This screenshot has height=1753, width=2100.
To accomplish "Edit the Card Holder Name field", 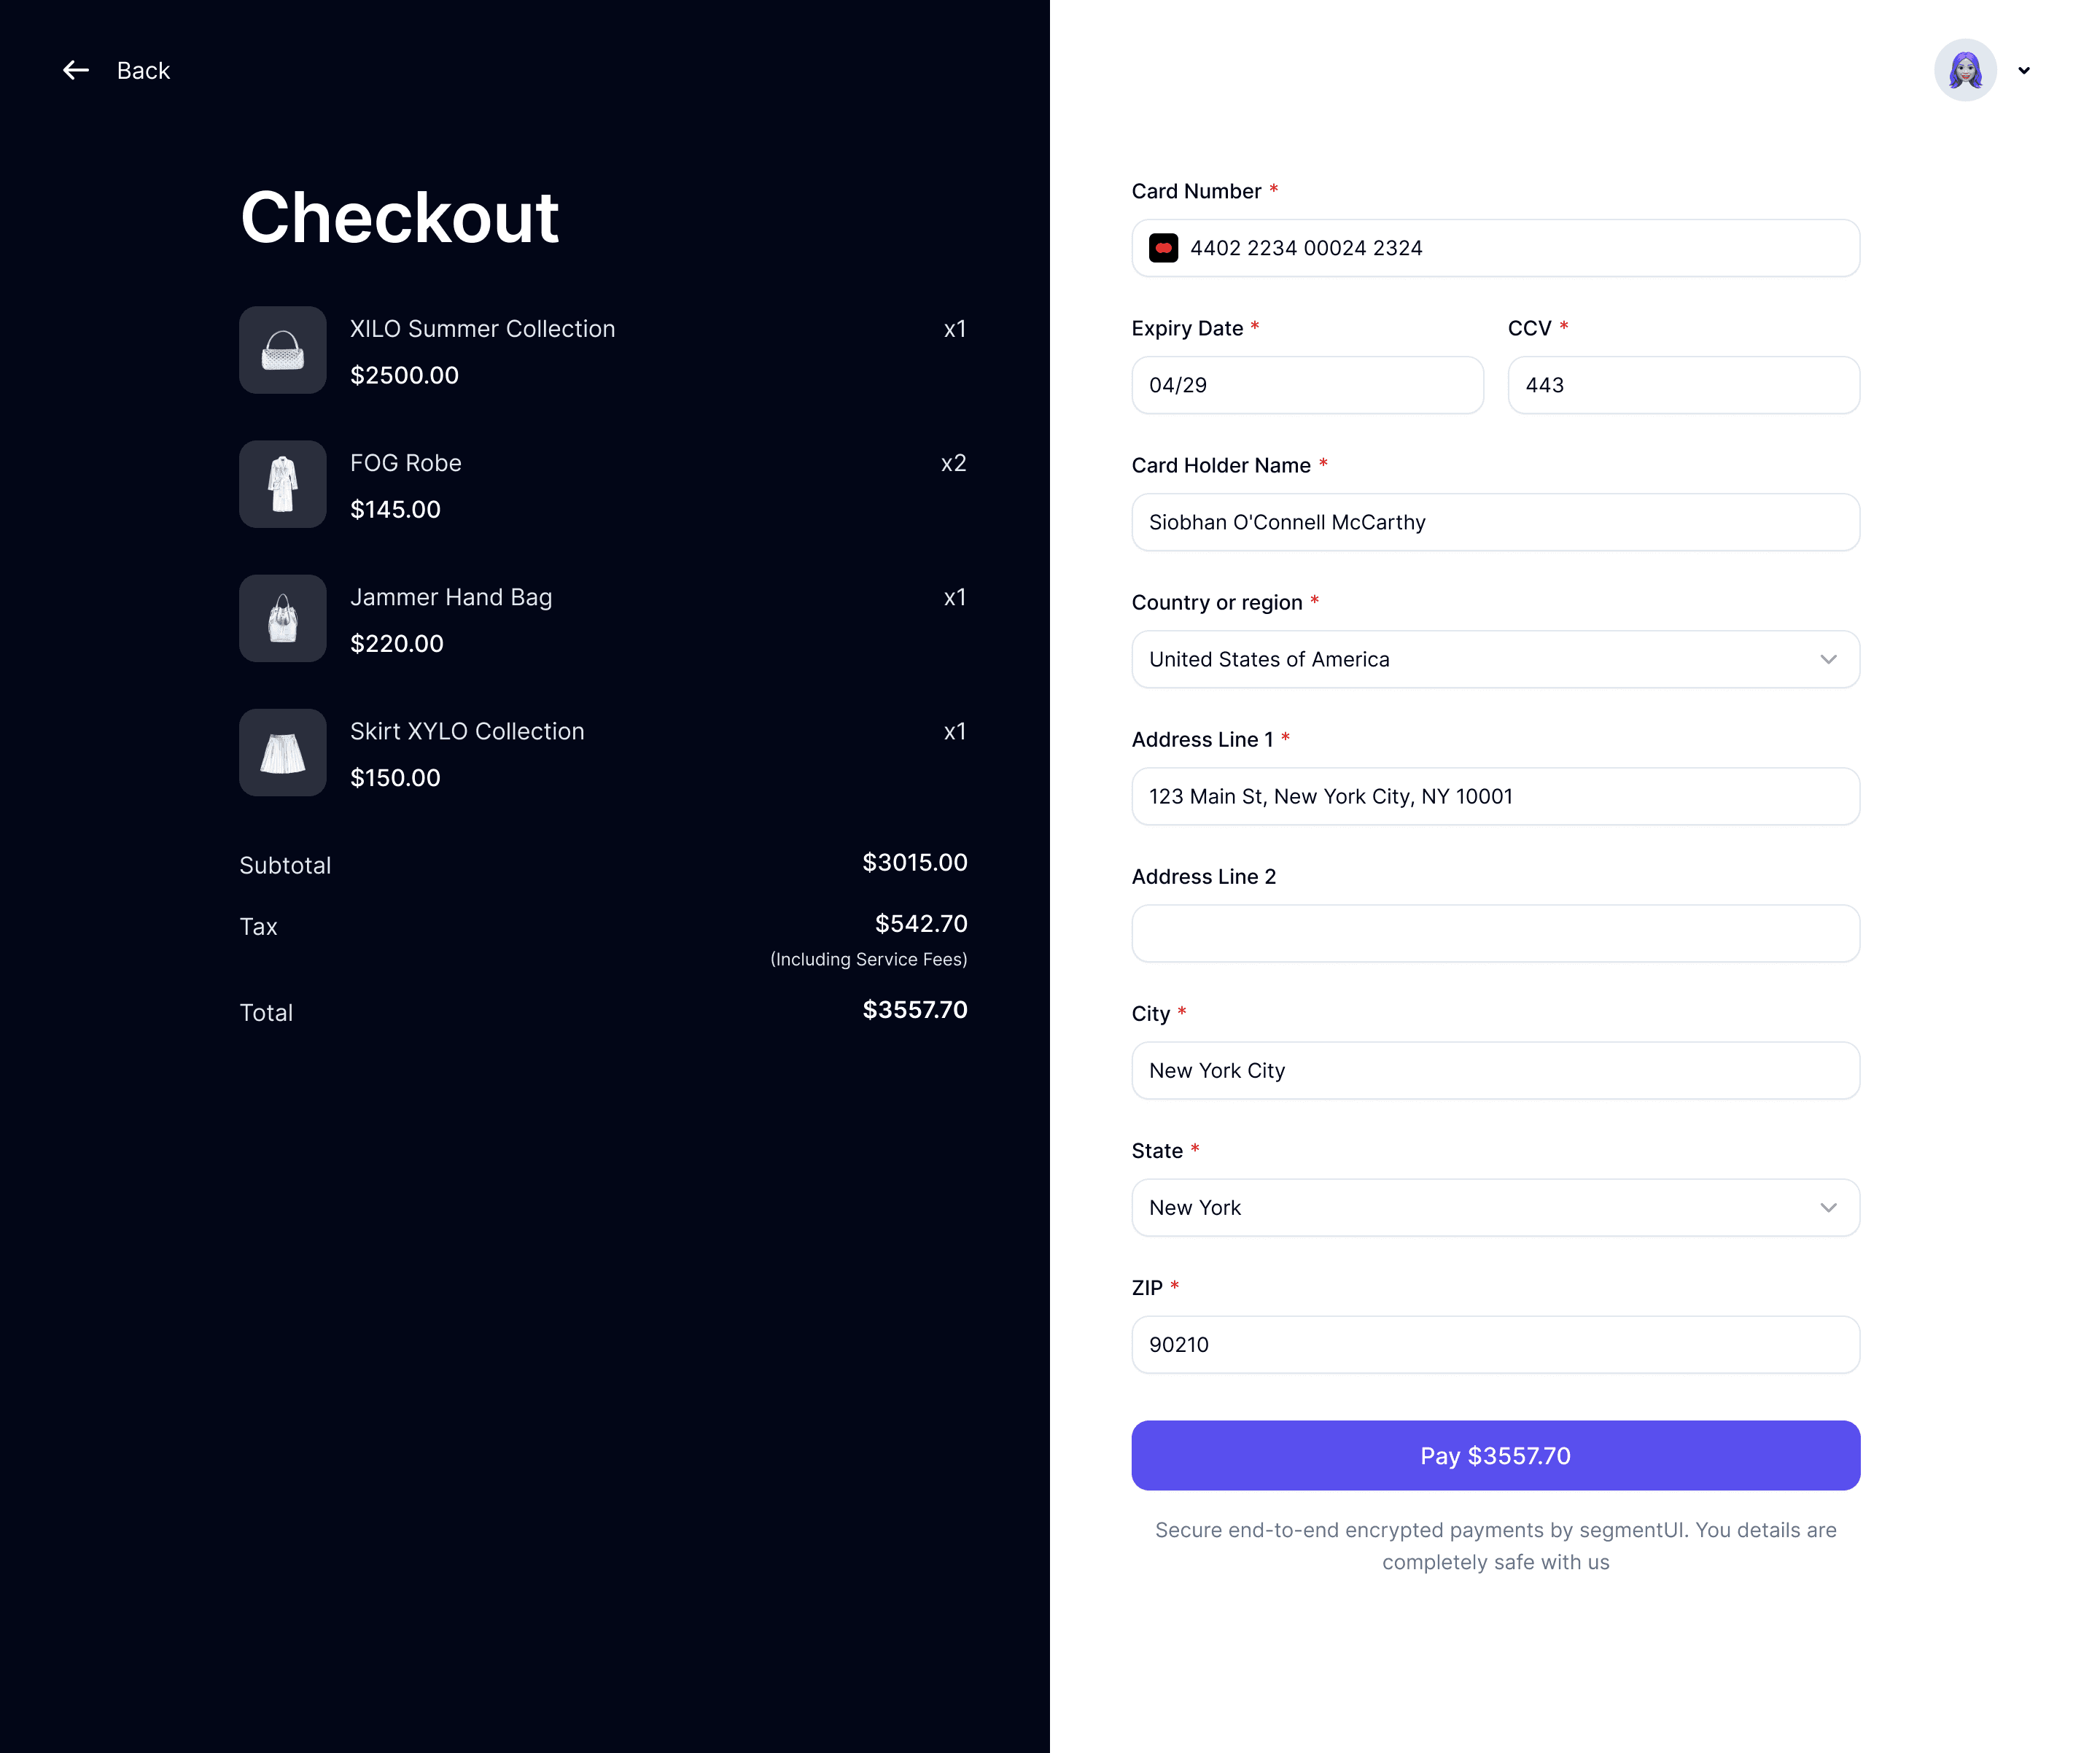I will [1495, 522].
